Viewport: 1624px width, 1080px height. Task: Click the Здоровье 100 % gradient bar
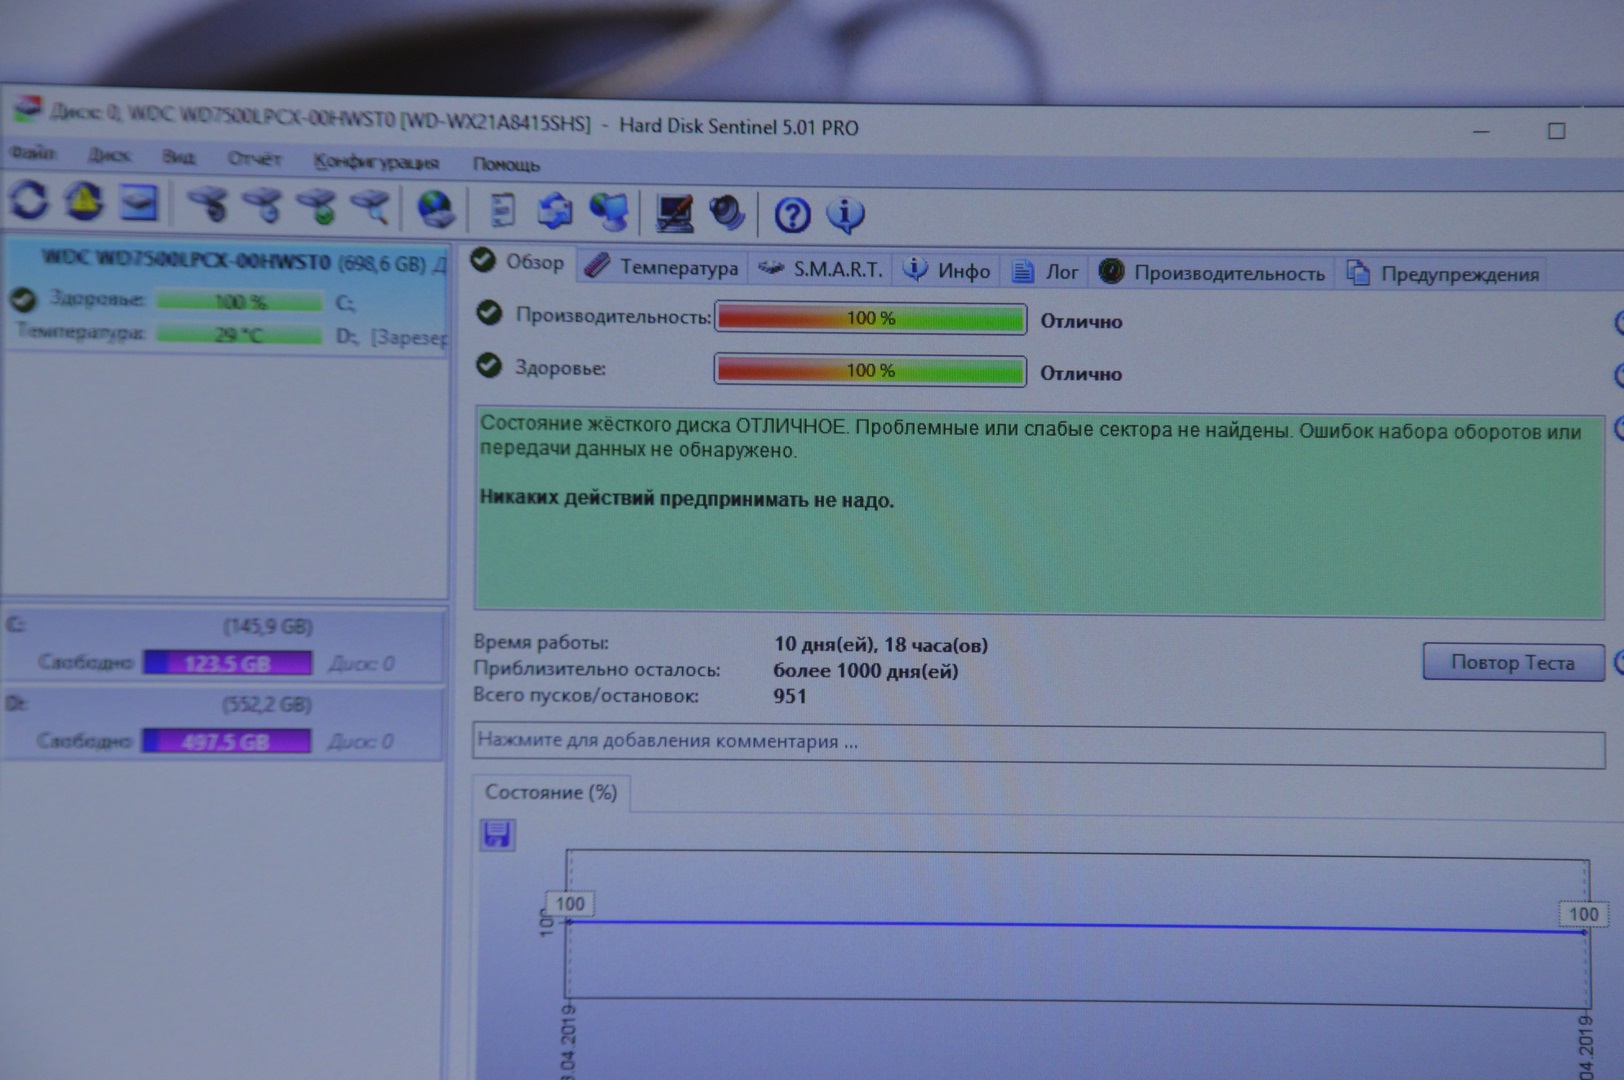point(870,370)
